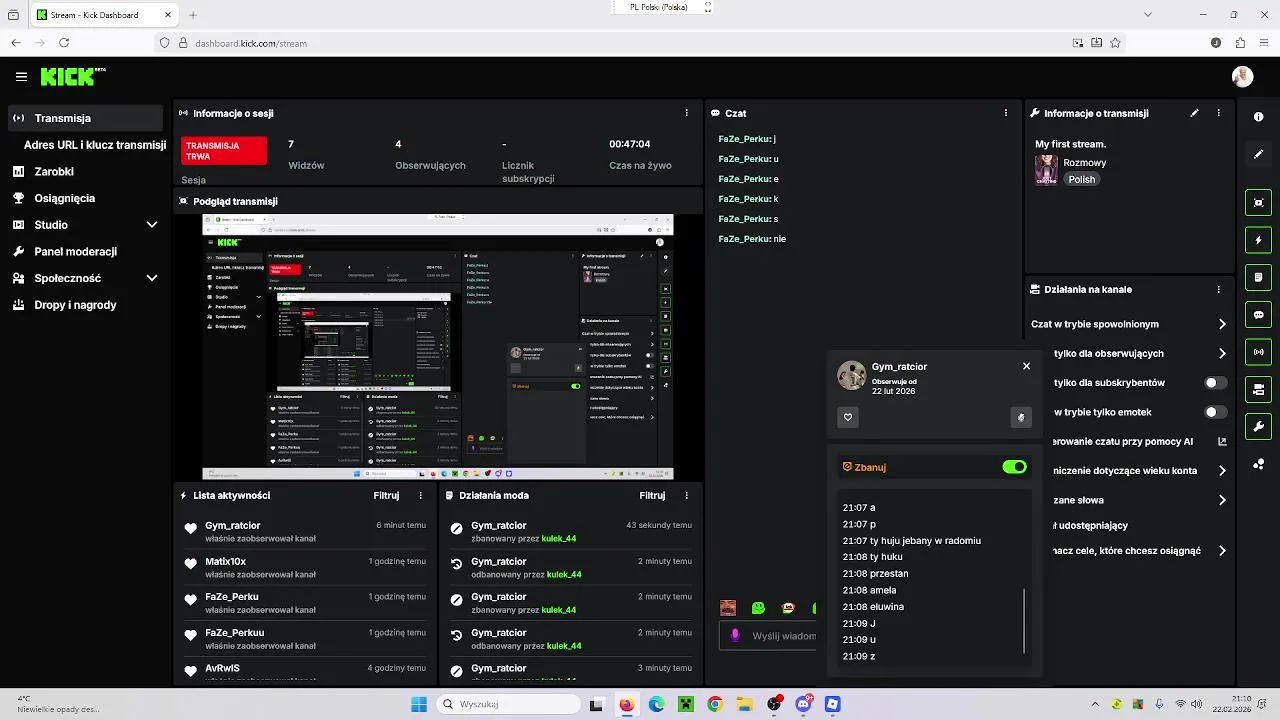The height and width of the screenshot is (720, 1280).
Task: Open the Filtruj filter in Lista aktywności
Action: pos(386,495)
